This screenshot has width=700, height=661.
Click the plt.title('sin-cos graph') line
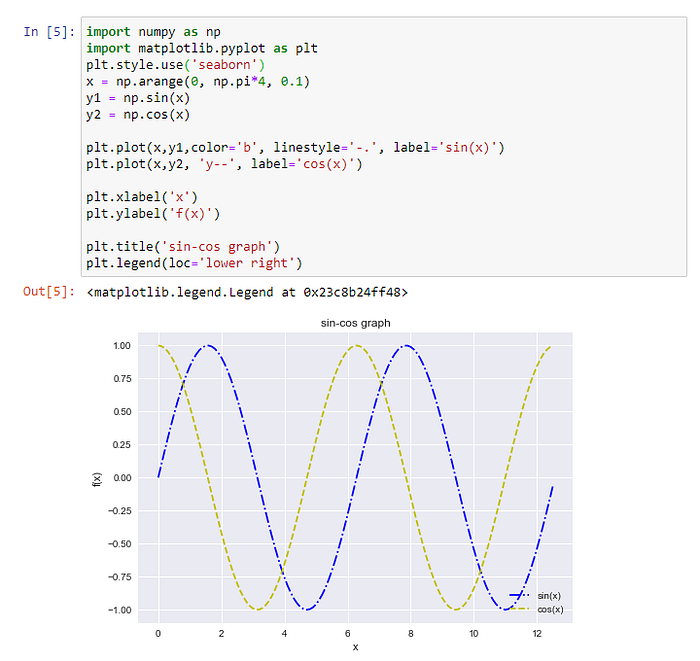183,247
